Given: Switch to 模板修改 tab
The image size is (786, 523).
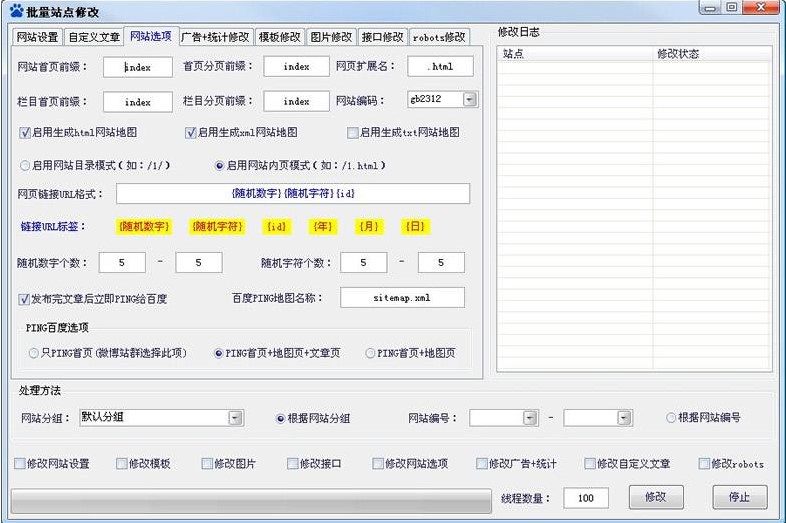Looking at the screenshot, I should (x=279, y=37).
